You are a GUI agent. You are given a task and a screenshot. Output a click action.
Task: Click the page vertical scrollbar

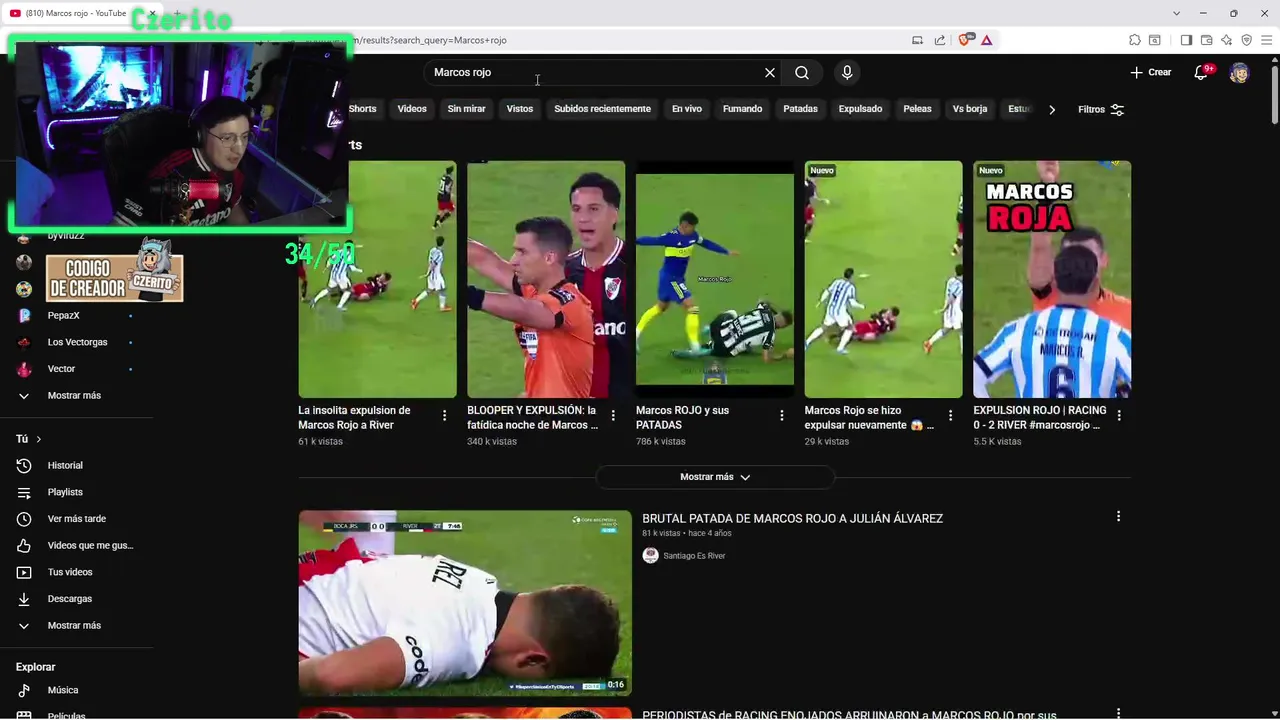point(1273,95)
